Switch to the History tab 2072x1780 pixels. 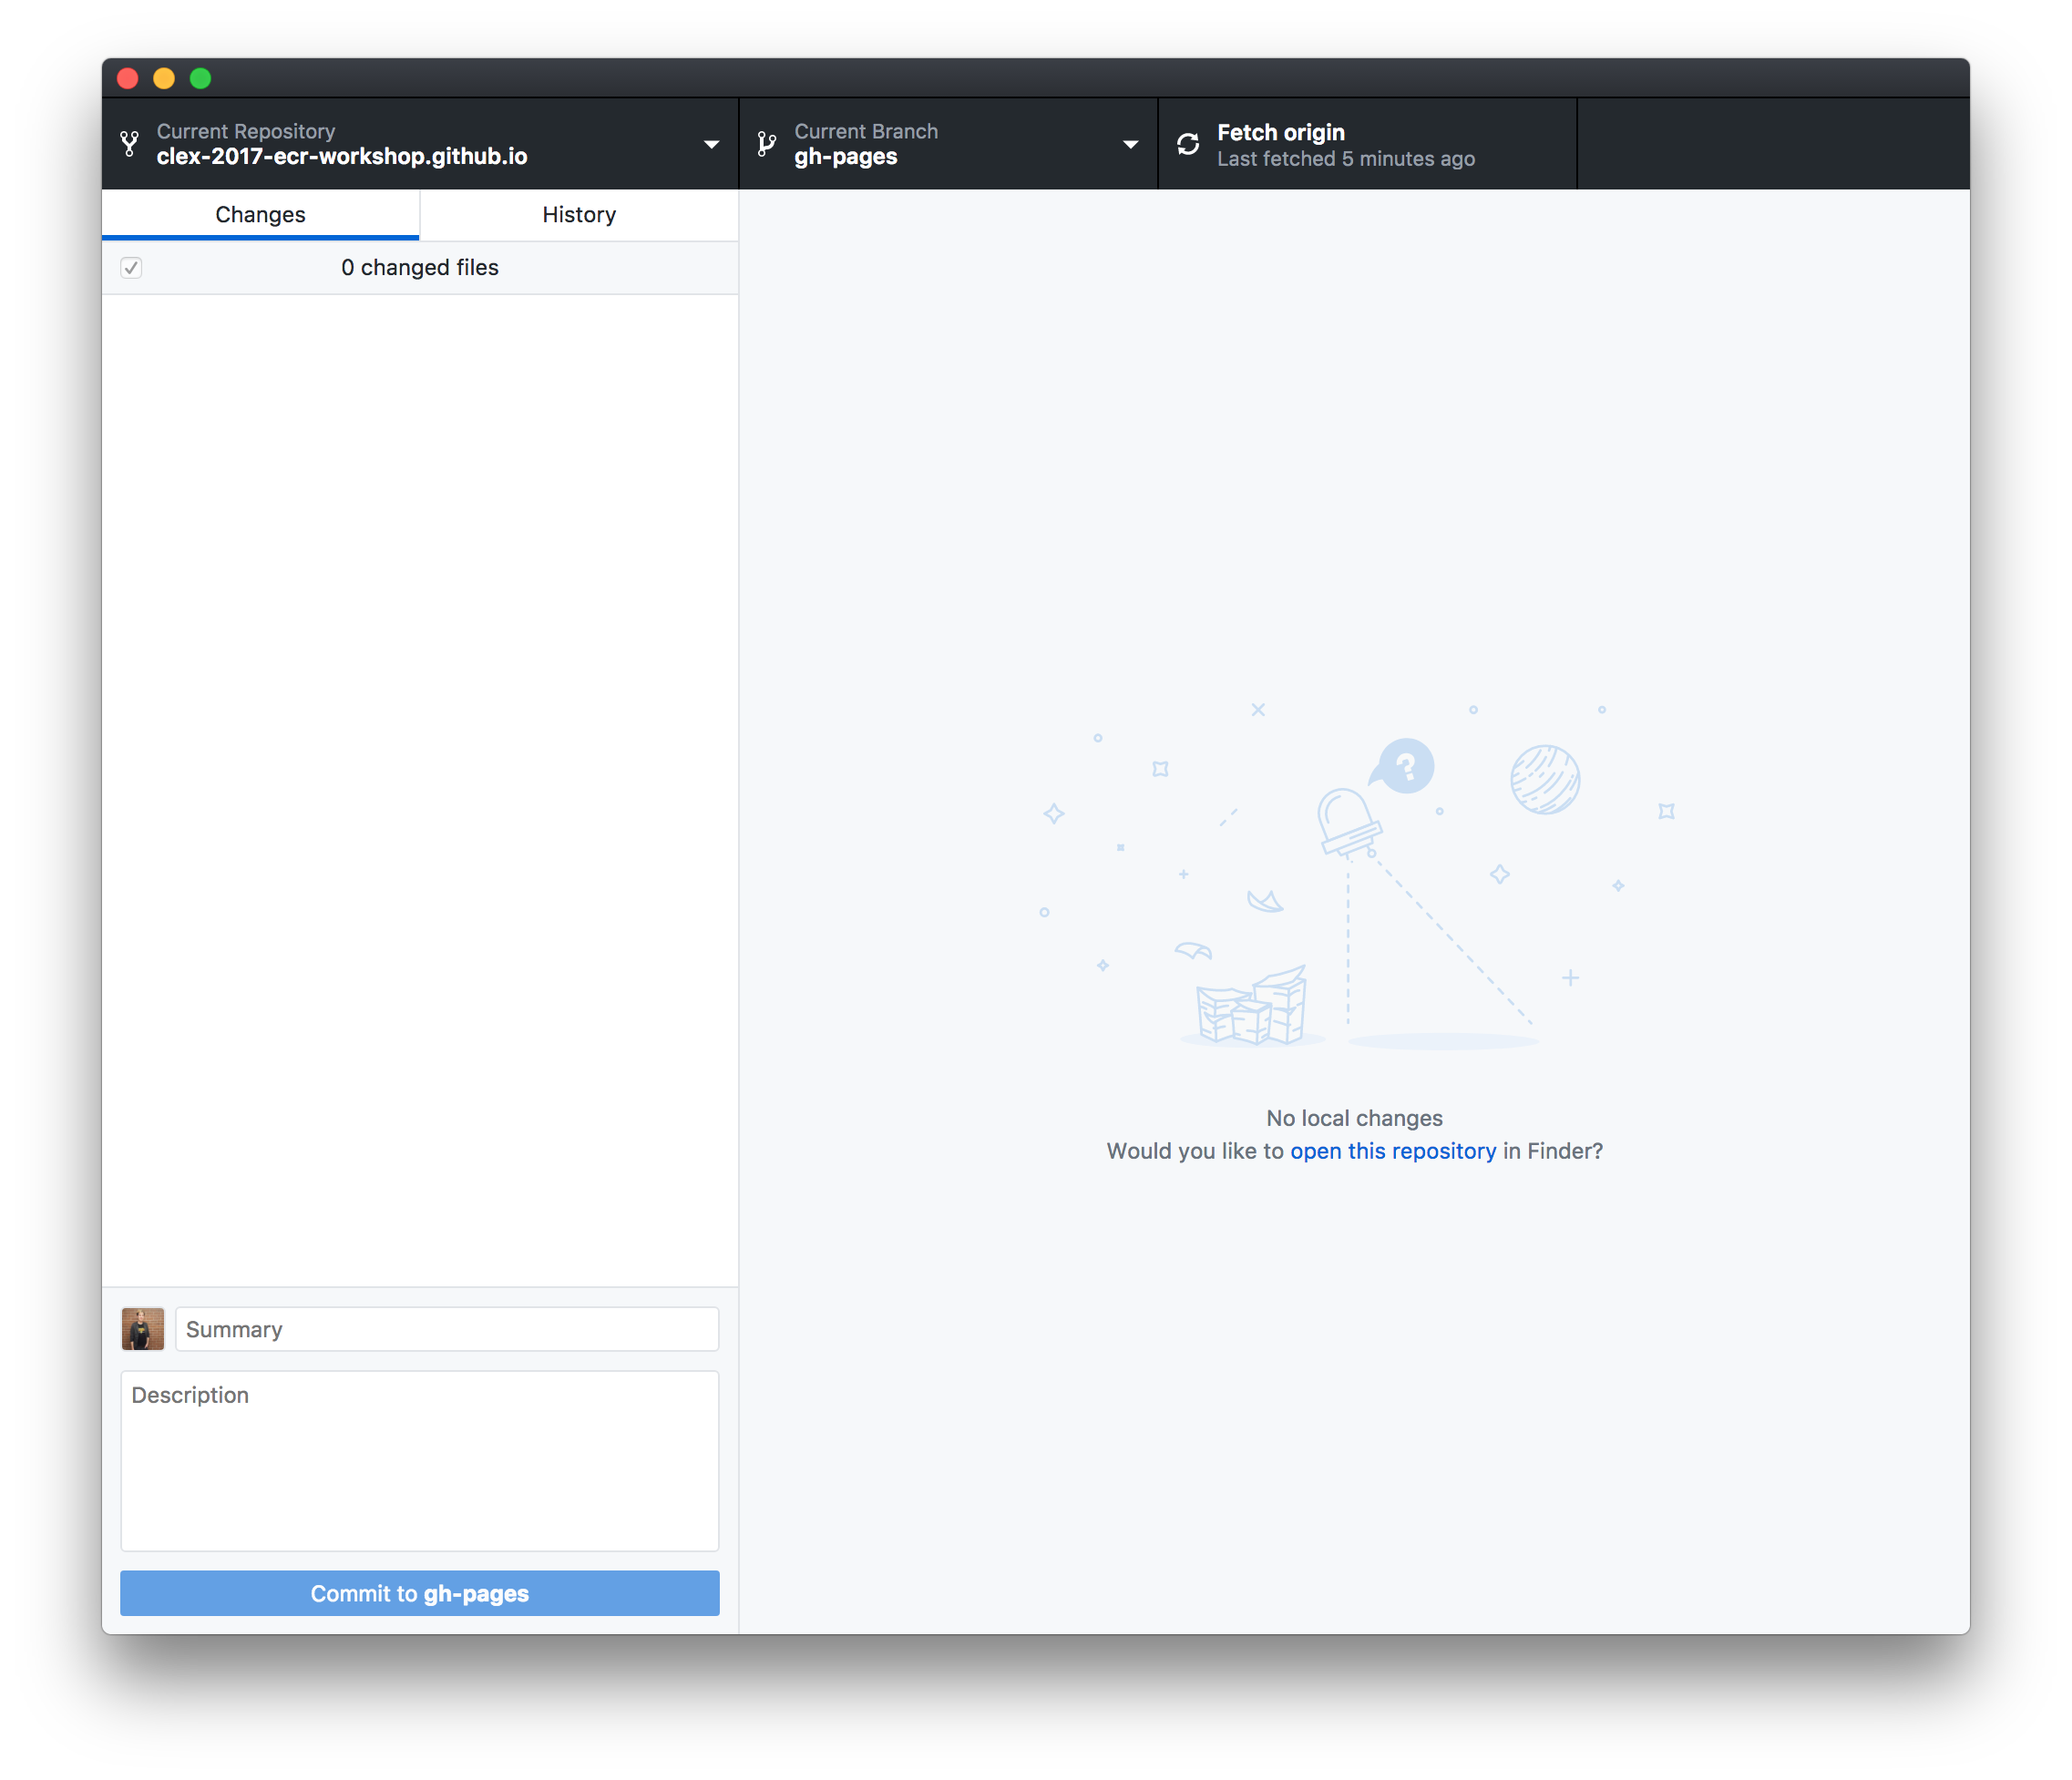point(579,215)
